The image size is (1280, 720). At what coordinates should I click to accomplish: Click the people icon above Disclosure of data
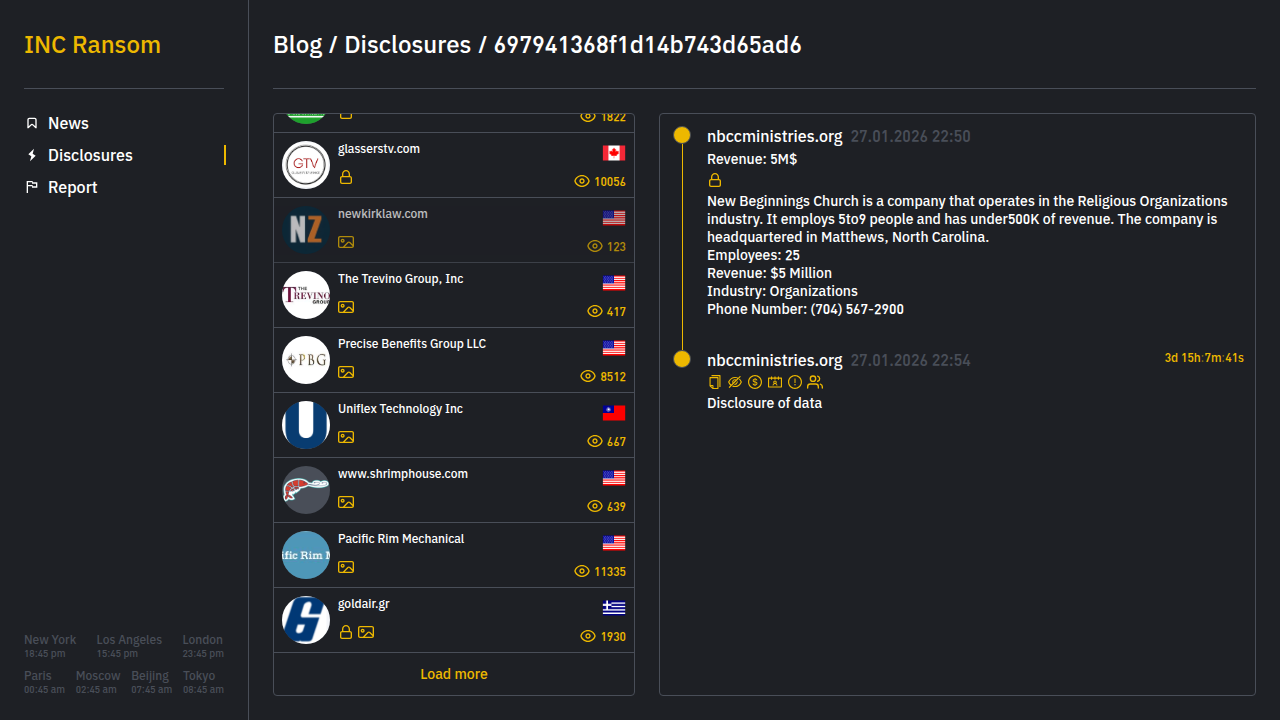coord(815,382)
